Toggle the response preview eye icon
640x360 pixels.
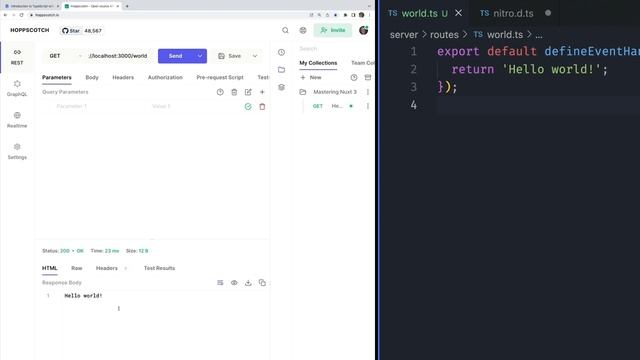tap(234, 283)
